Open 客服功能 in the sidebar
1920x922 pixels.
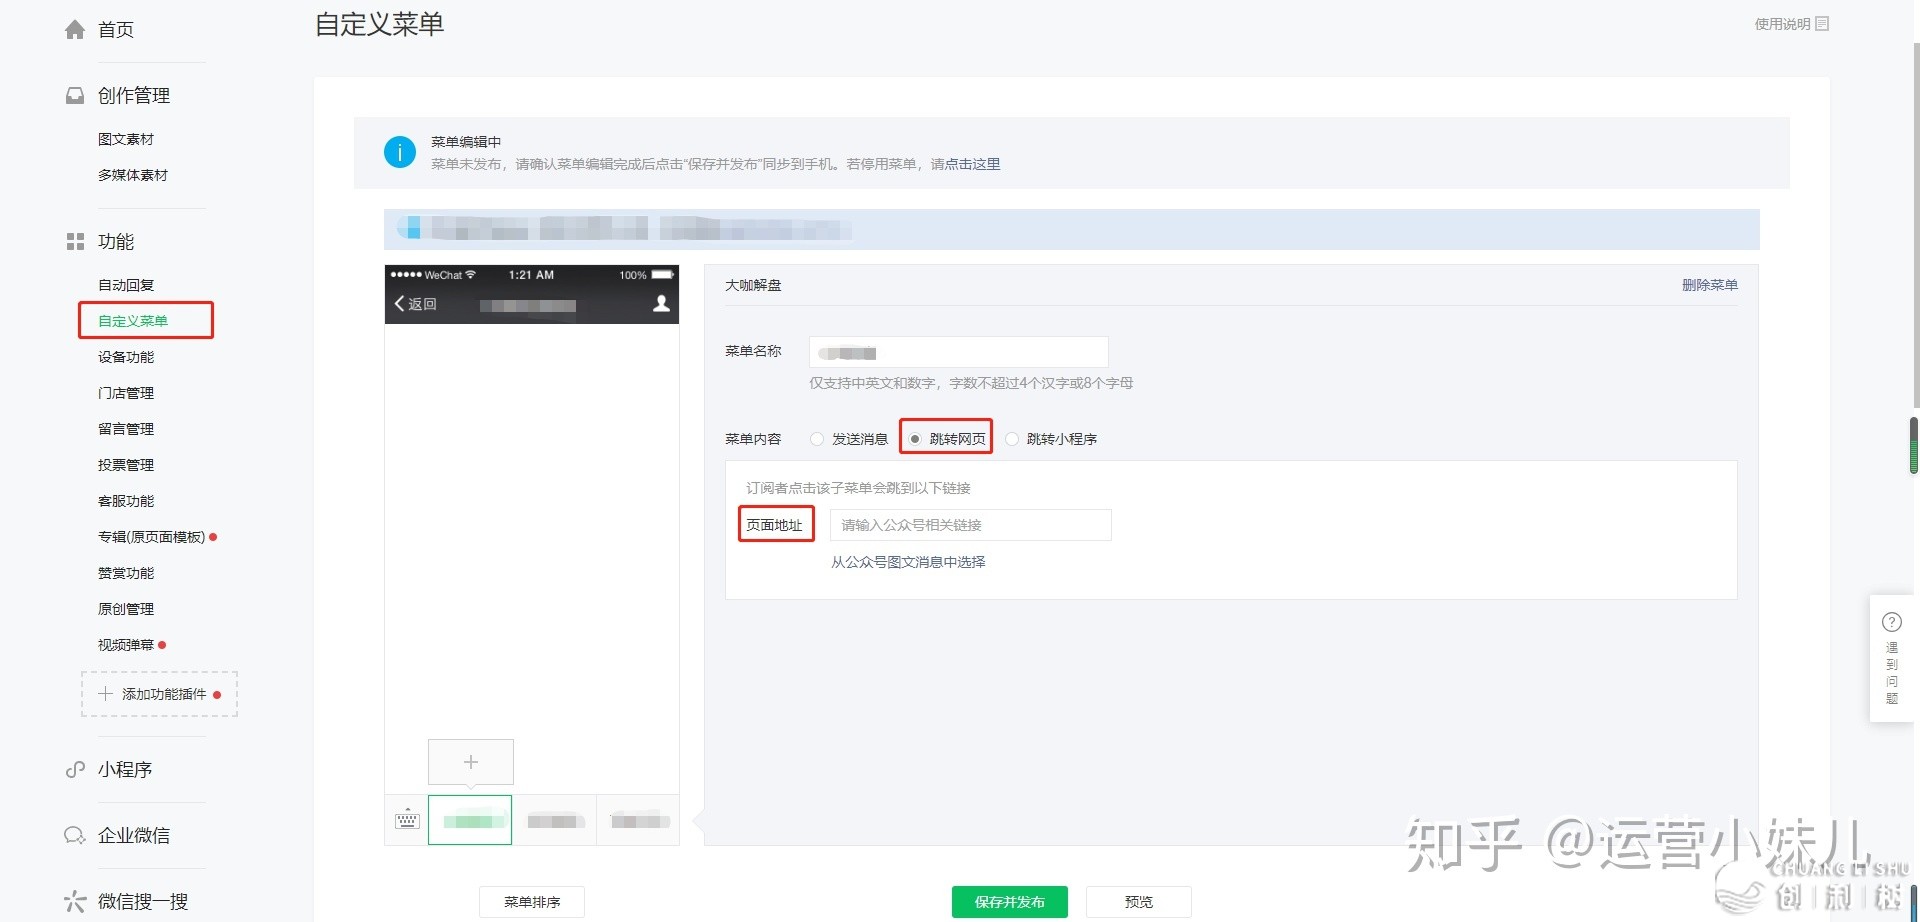click(x=126, y=501)
